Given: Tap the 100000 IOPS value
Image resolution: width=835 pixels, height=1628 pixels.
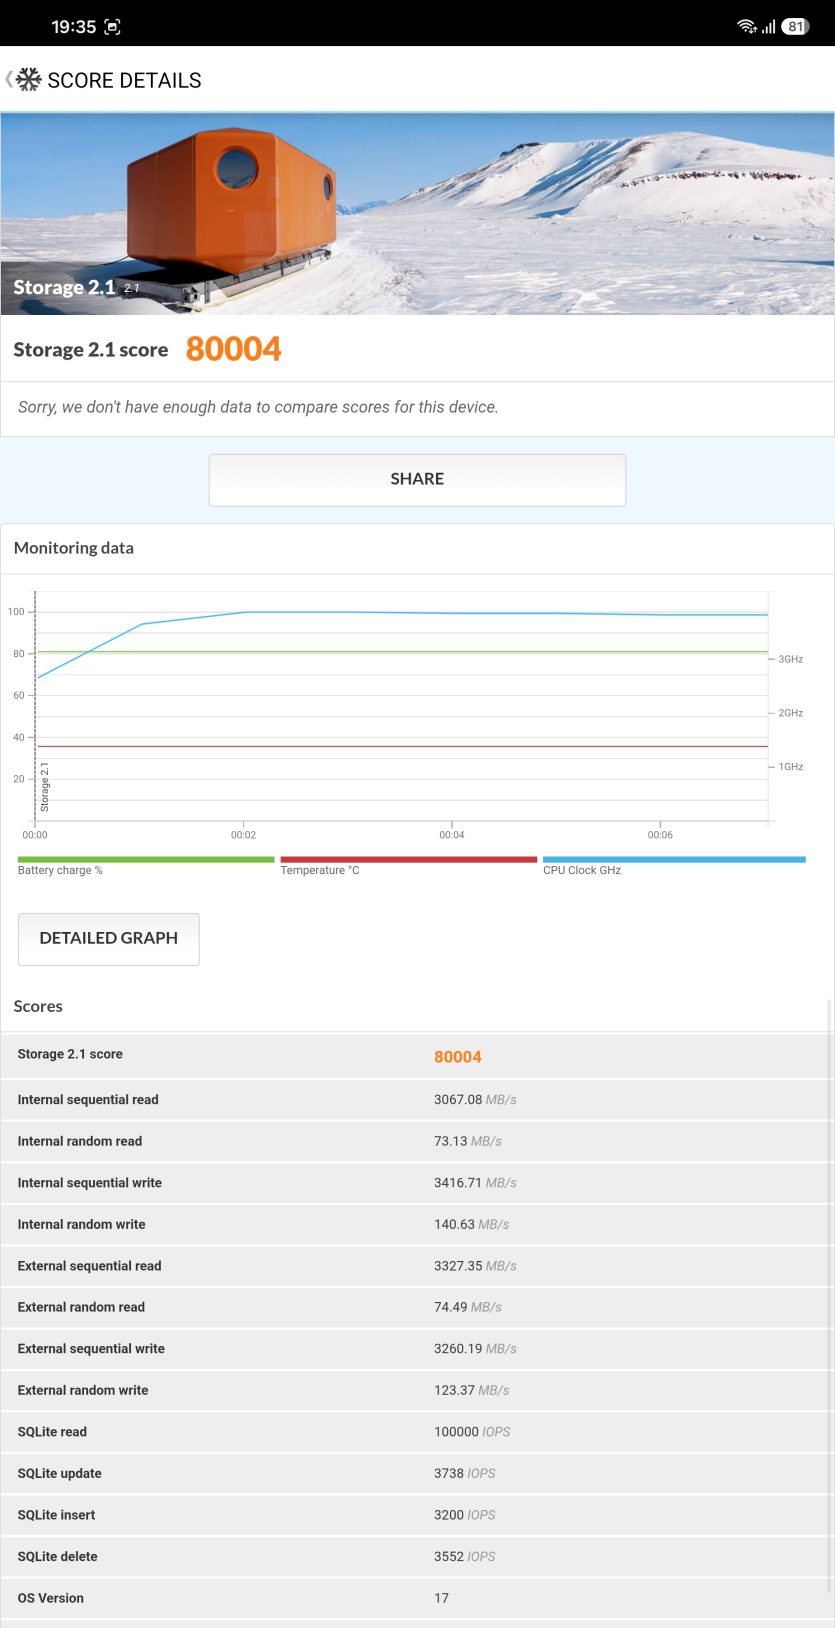Looking at the screenshot, I should click(x=472, y=1432).
